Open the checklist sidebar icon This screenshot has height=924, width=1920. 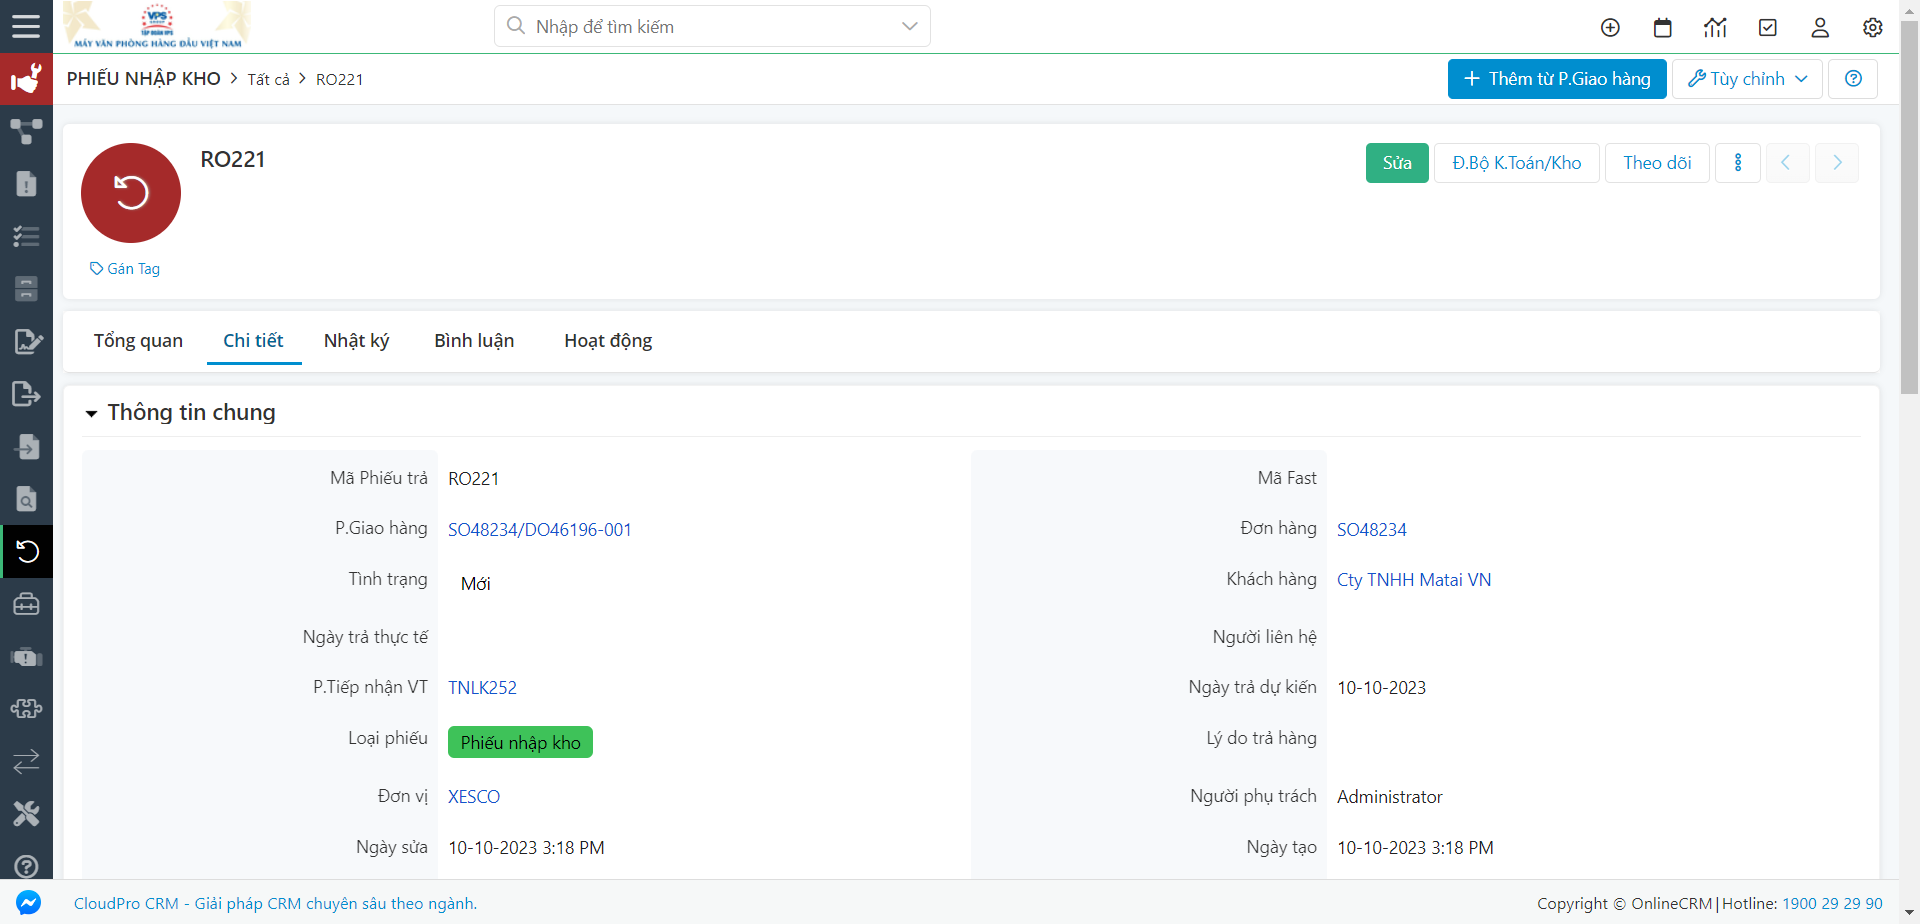pos(26,236)
